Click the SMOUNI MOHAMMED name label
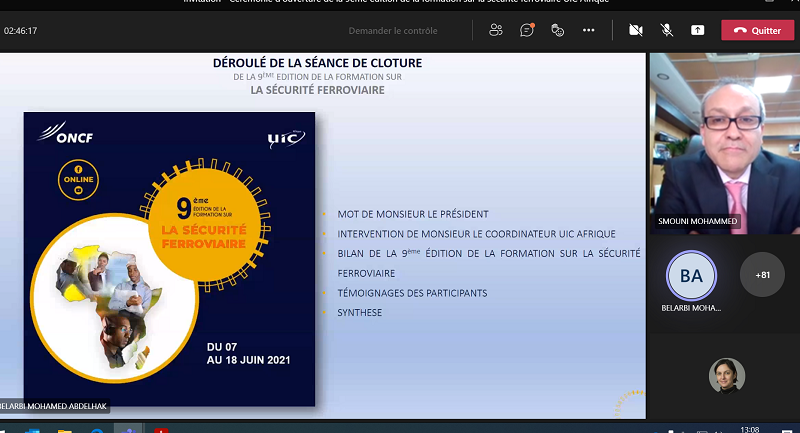 tap(697, 221)
